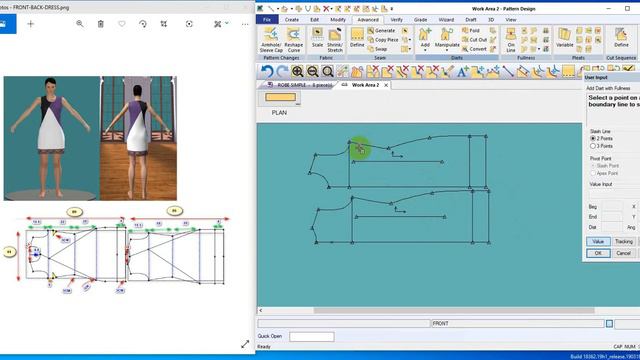Click the End value input field

[612, 217]
